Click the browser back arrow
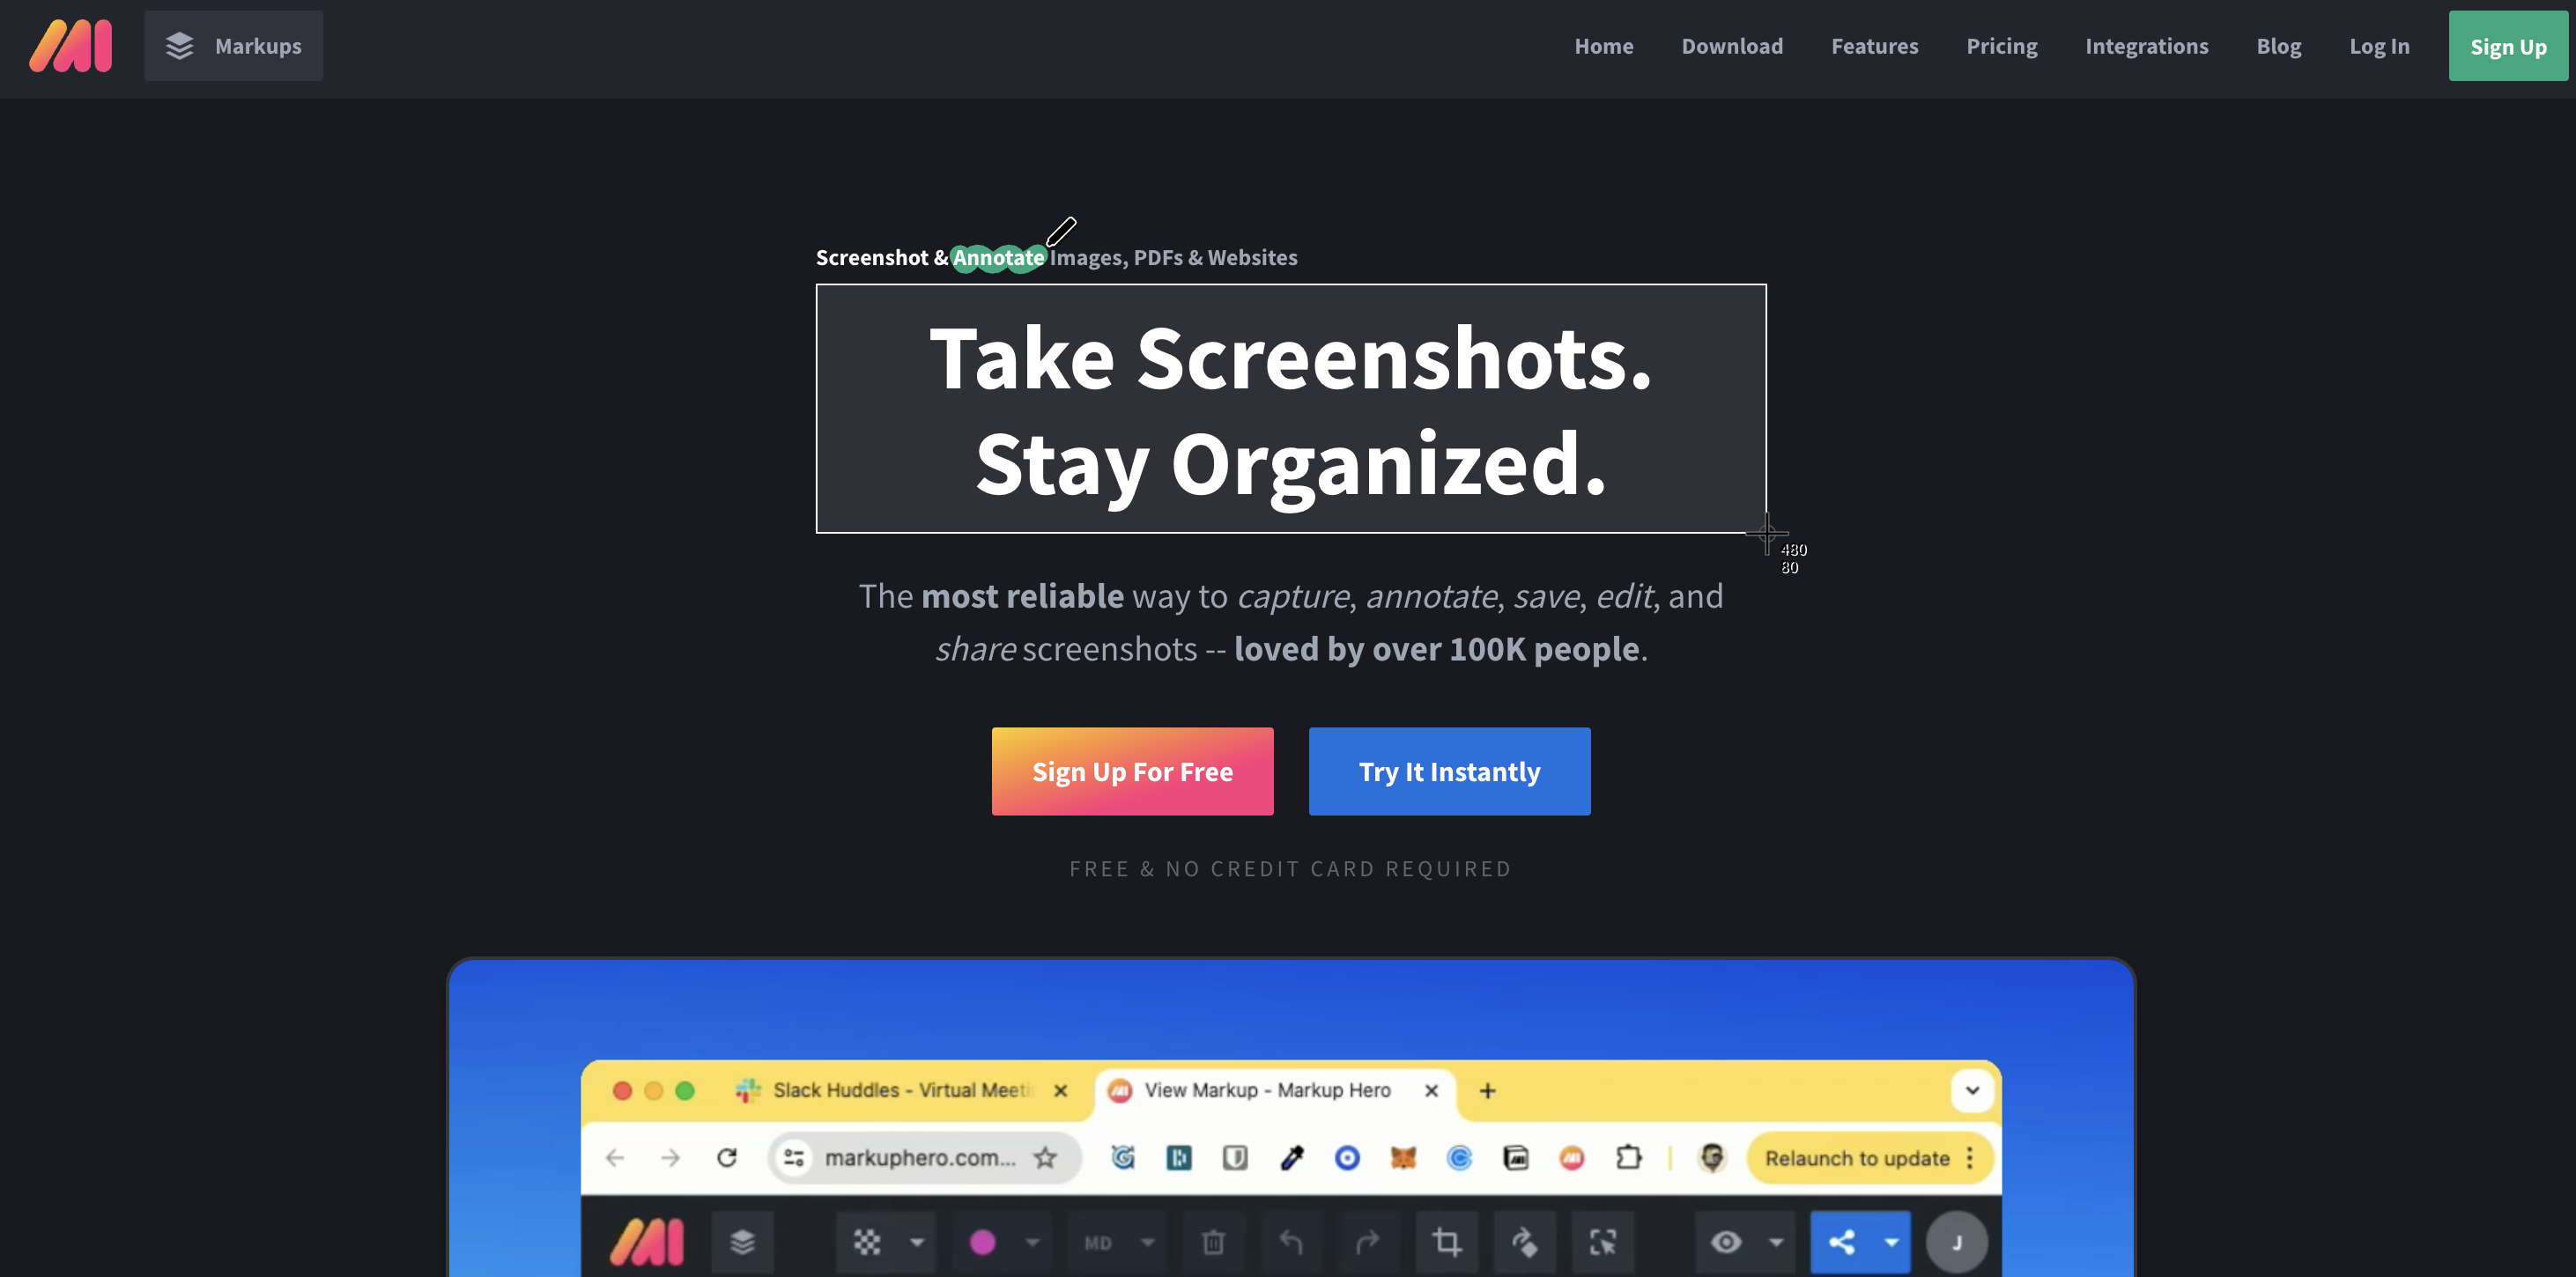The width and height of the screenshot is (2576, 1277). (x=615, y=1157)
